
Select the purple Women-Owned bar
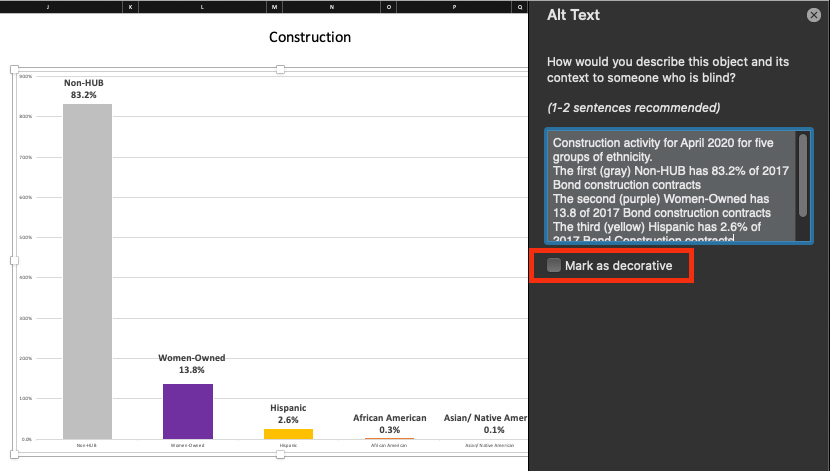188,411
